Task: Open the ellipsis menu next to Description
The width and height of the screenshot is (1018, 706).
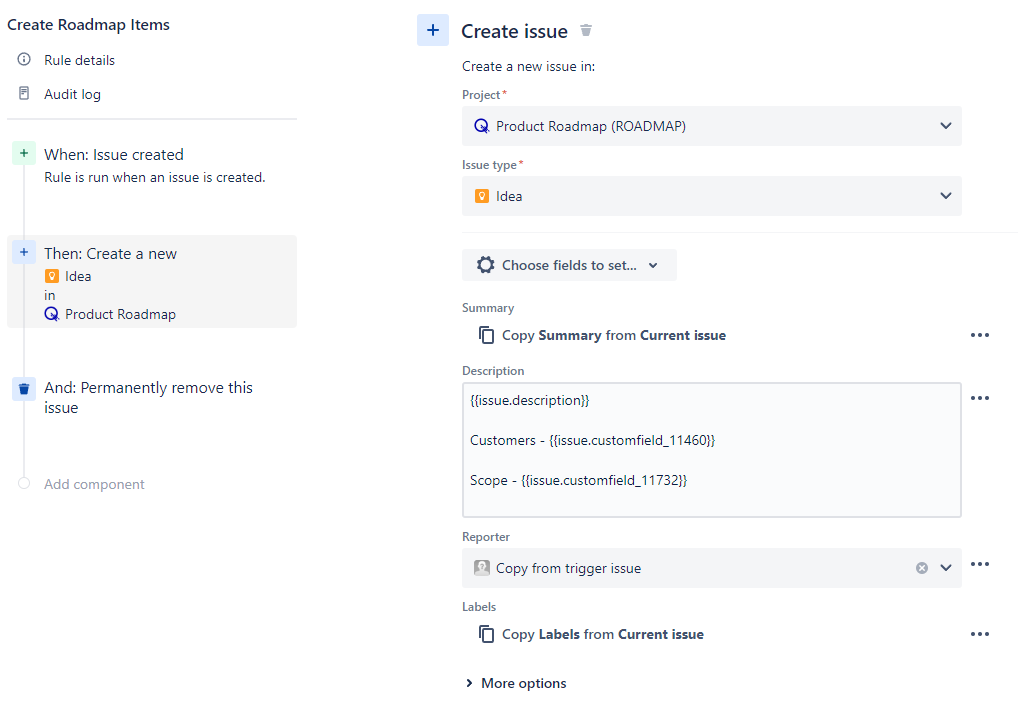Action: pos(980,398)
